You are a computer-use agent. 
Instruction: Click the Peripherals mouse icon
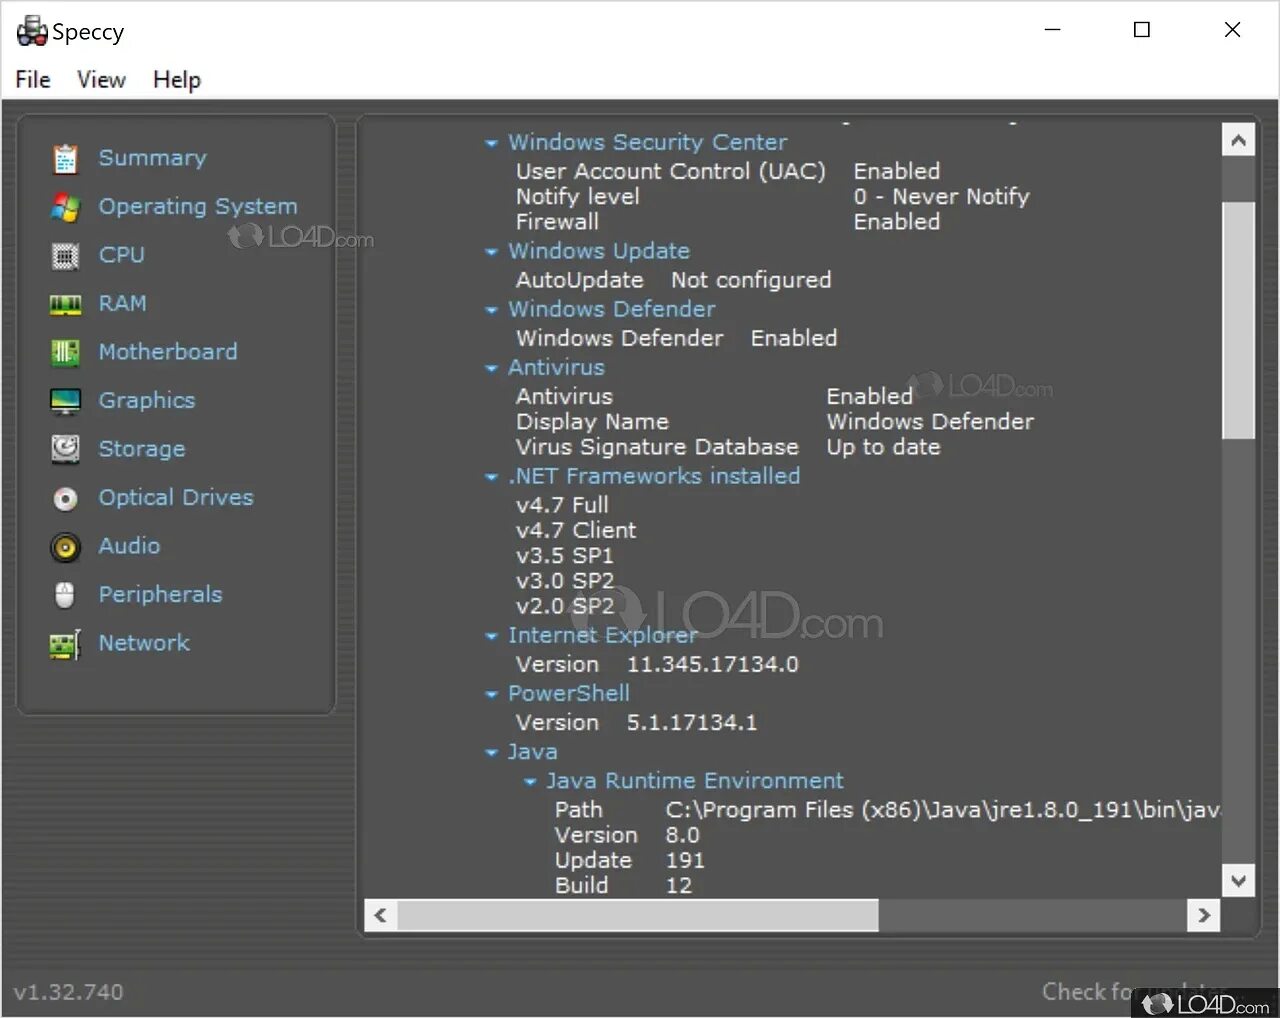[x=65, y=595]
